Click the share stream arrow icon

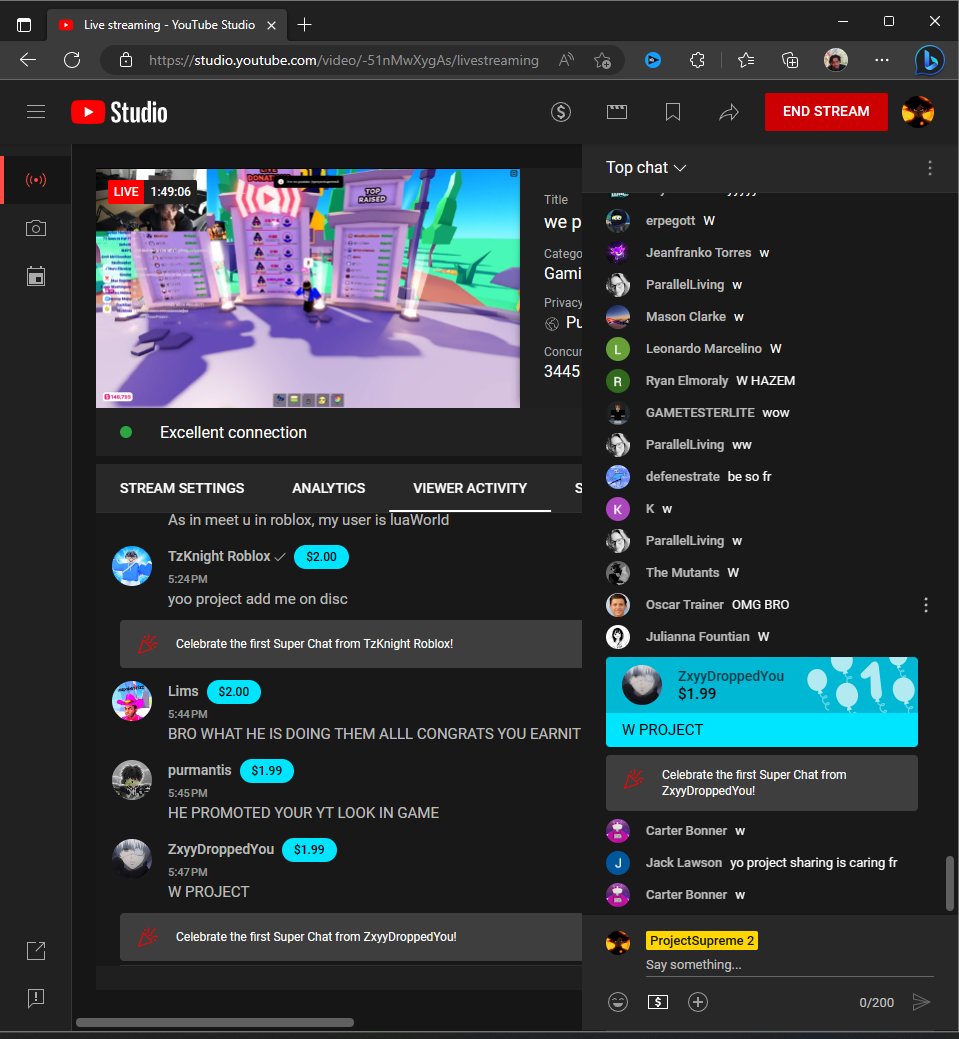(728, 112)
